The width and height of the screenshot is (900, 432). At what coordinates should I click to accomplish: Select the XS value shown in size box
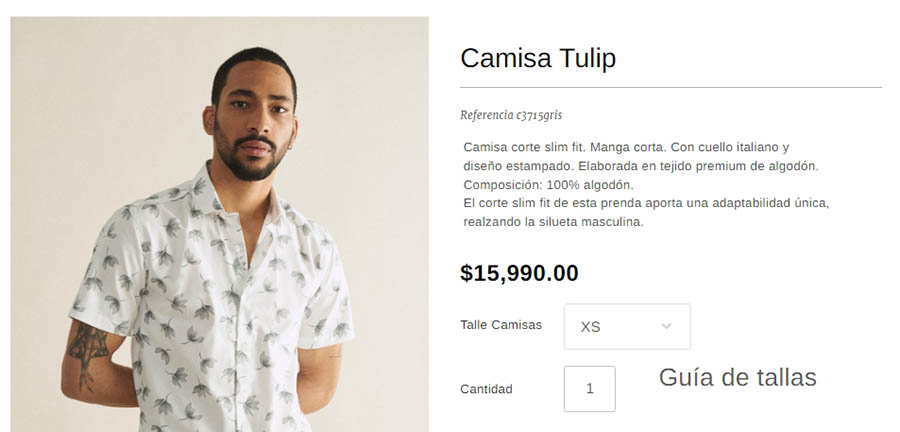point(591,327)
